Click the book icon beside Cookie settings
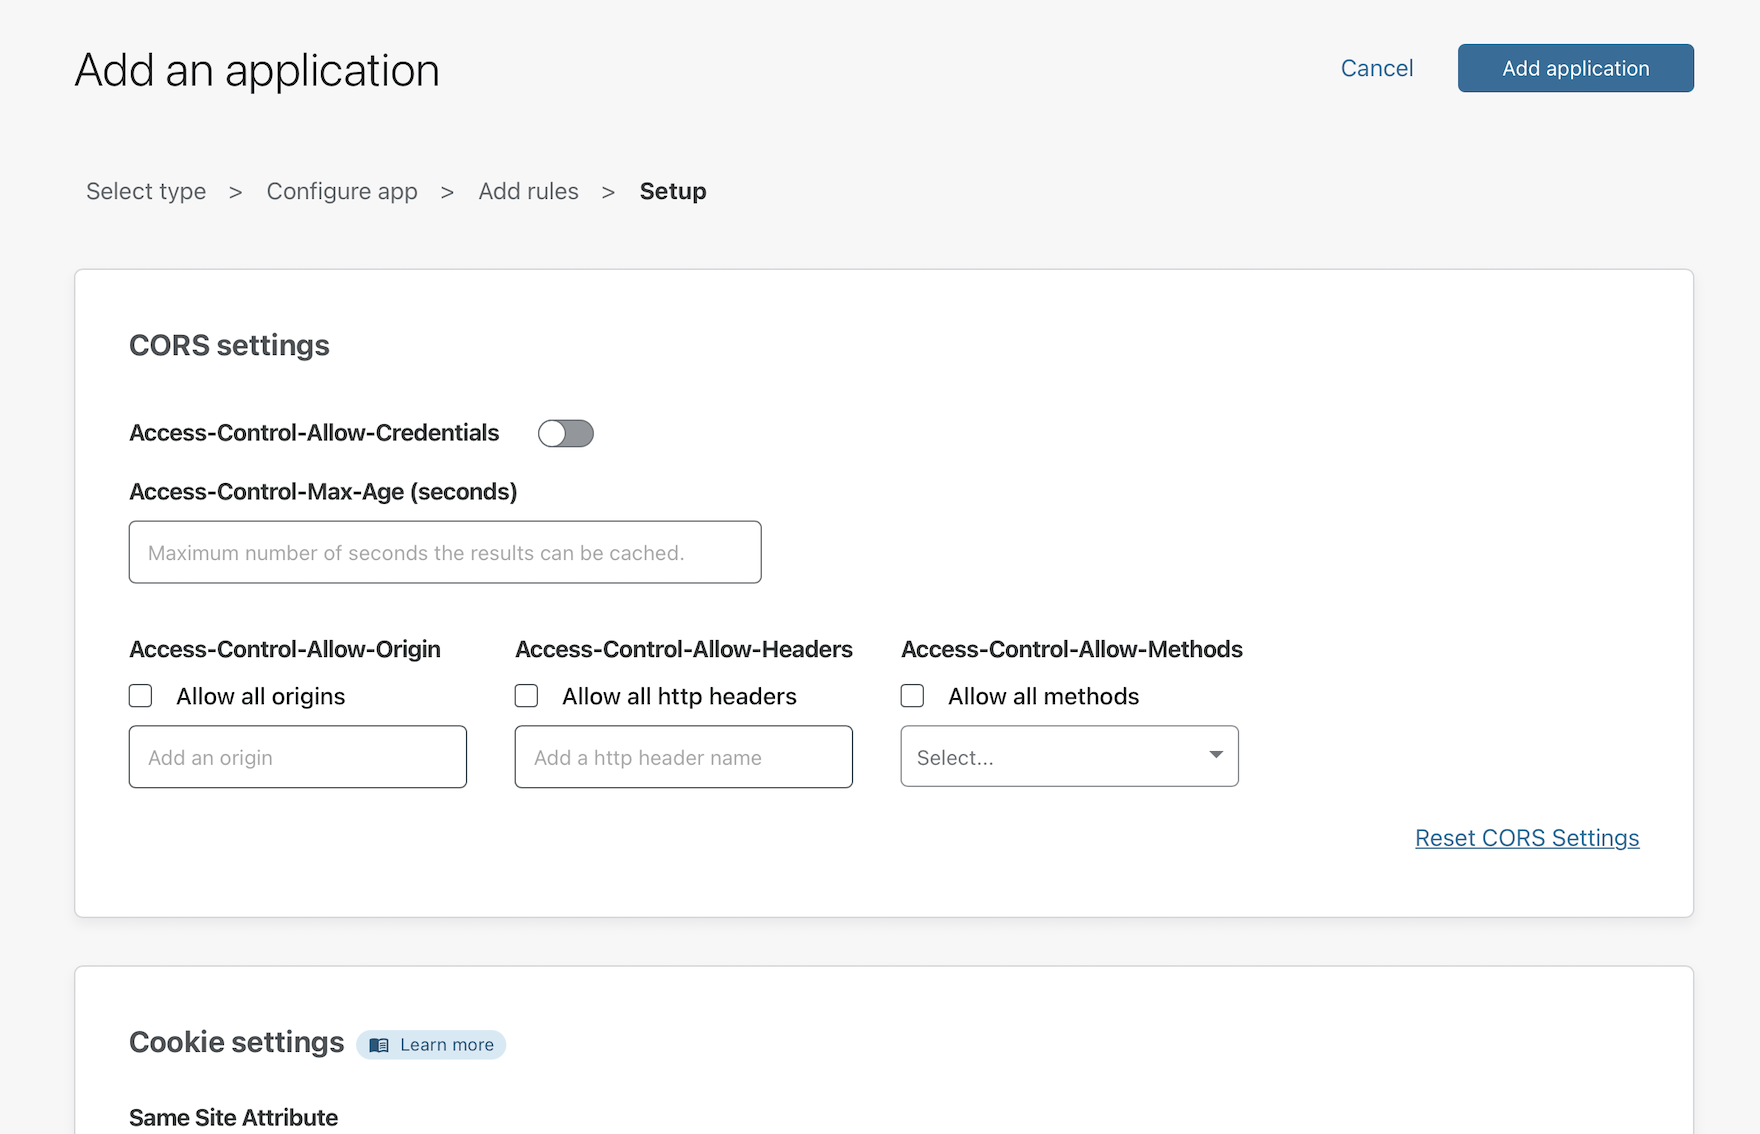 point(379,1045)
